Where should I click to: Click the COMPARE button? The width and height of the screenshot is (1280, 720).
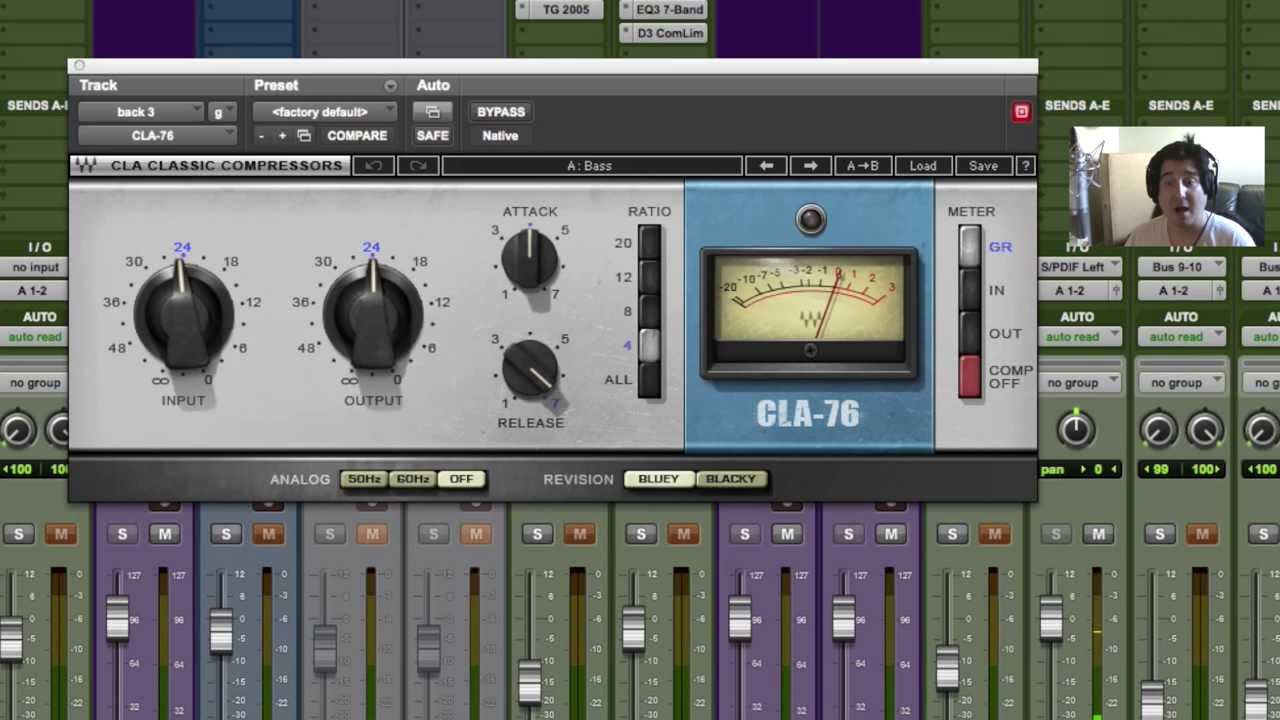pyautogui.click(x=357, y=136)
